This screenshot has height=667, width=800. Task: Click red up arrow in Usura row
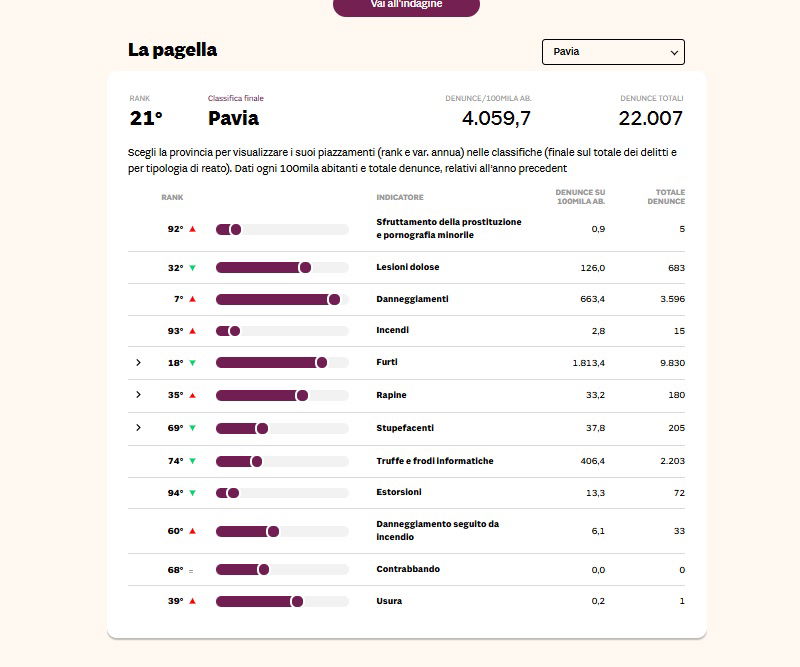[x=192, y=601]
